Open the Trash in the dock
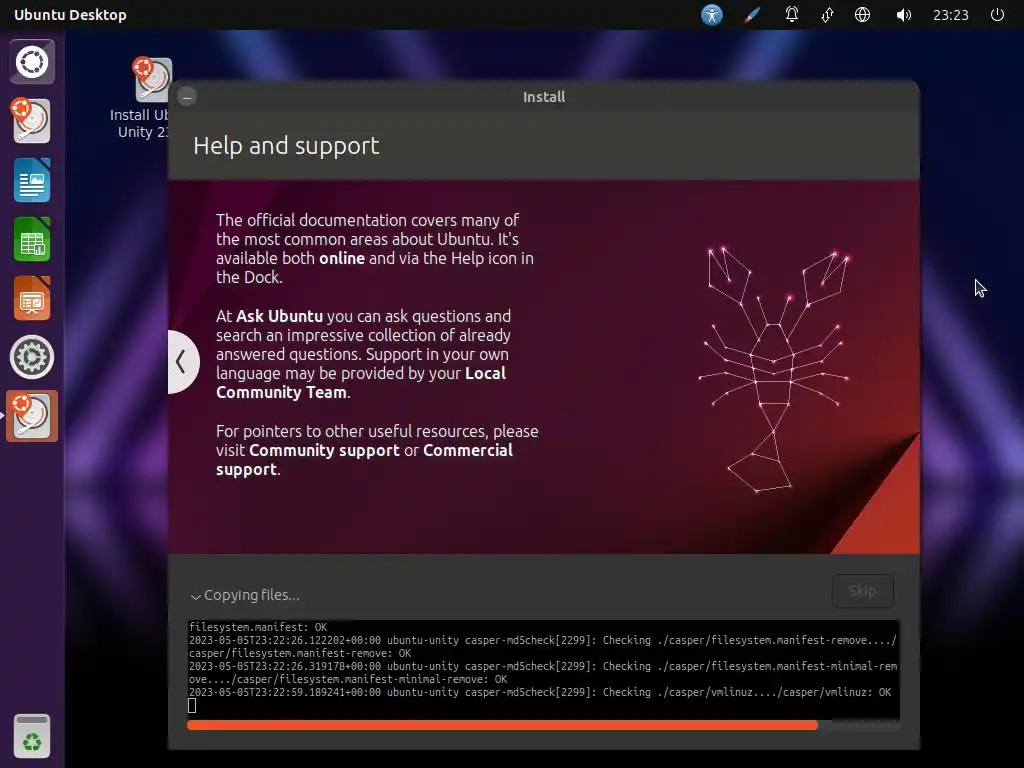1024x768 pixels. coord(32,736)
